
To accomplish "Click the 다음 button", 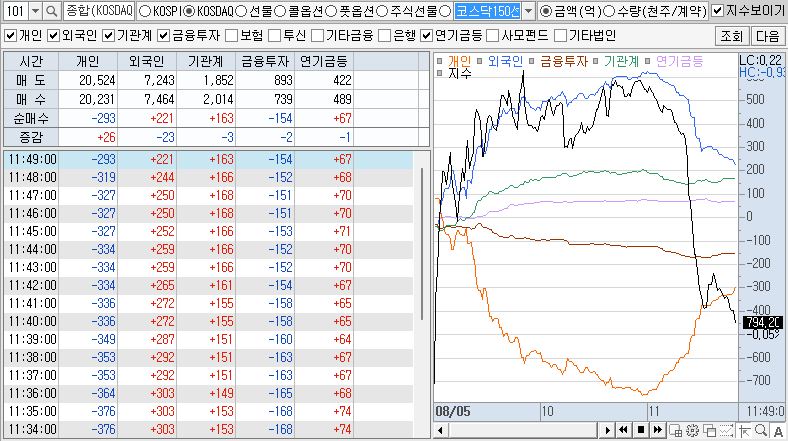I will (767, 36).
